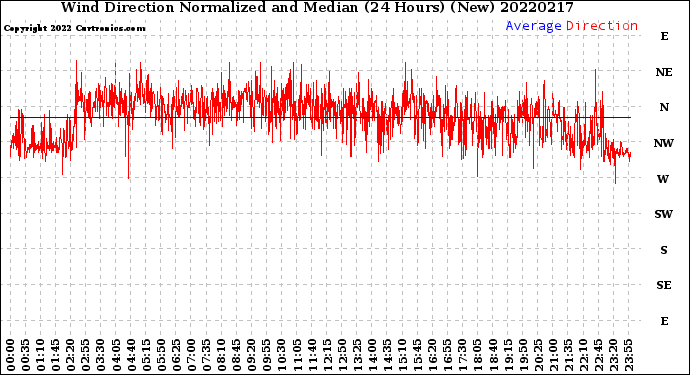
Task: Click the 19:15 time label
Action: pos(508,356)
